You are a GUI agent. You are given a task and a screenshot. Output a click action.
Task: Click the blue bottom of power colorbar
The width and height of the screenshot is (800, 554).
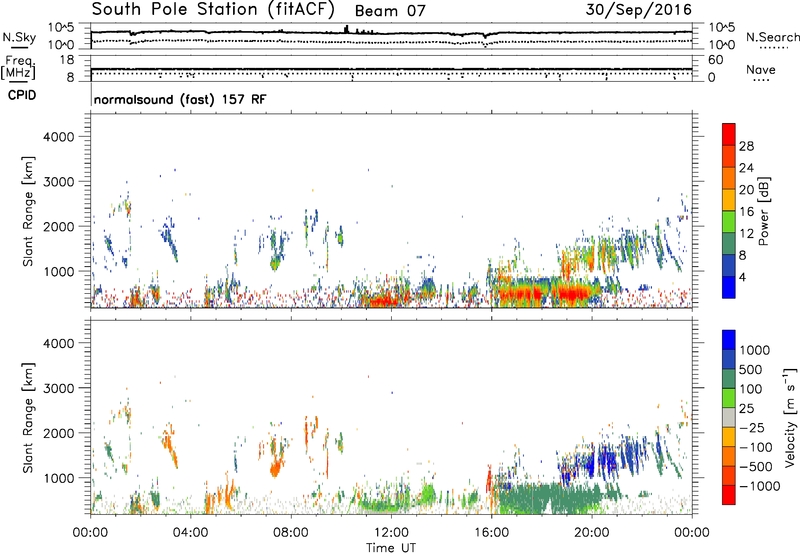coord(729,287)
